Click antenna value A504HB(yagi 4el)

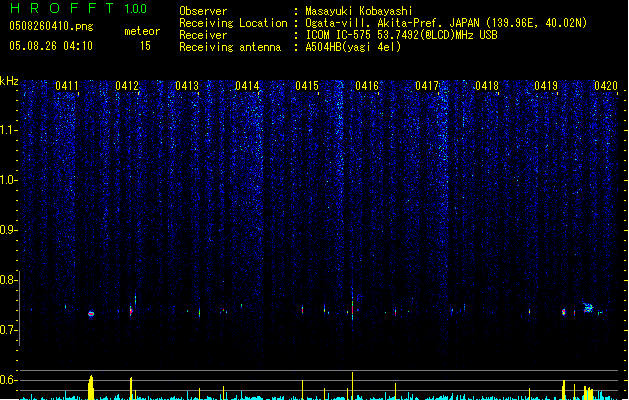point(353,47)
